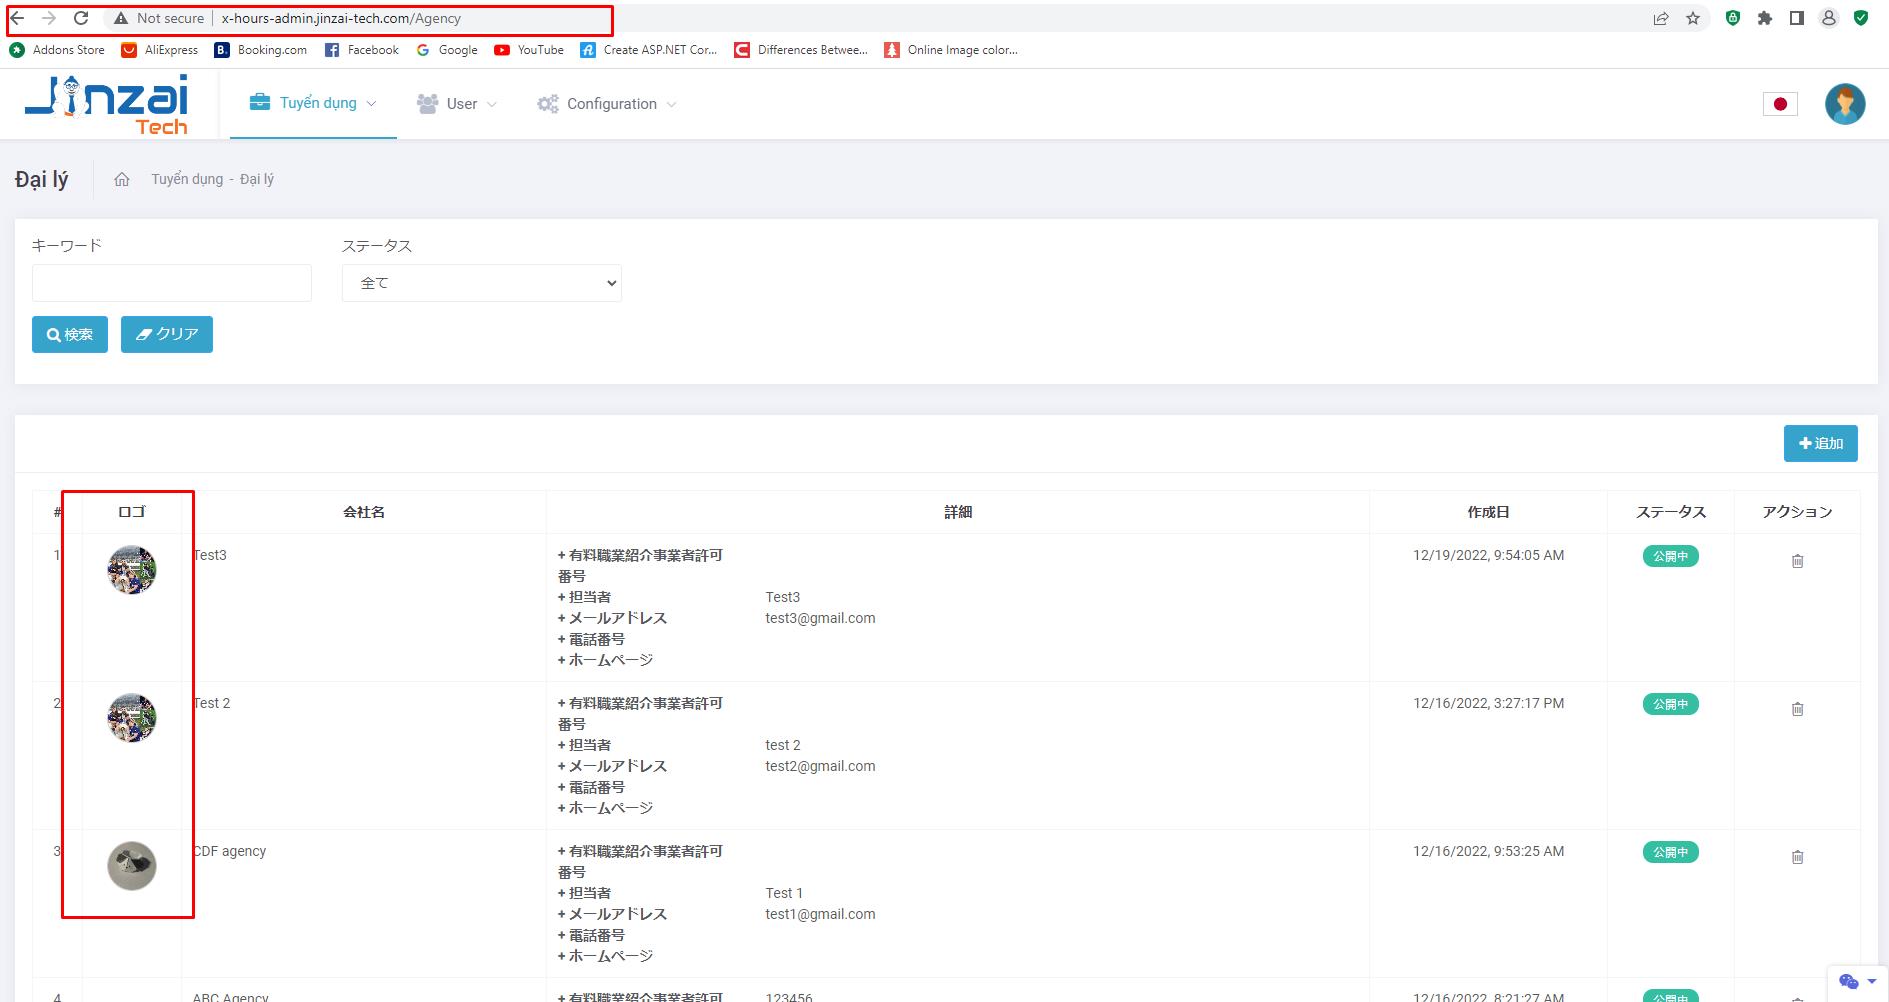Focus the キーワード keyword input field
Viewport: 1889px width, 1002px height.
coord(172,283)
